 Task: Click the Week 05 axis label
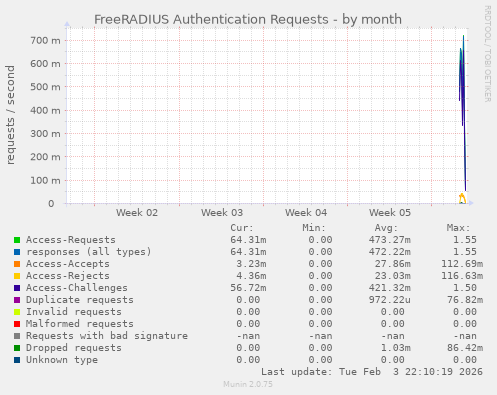[x=390, y=213]
